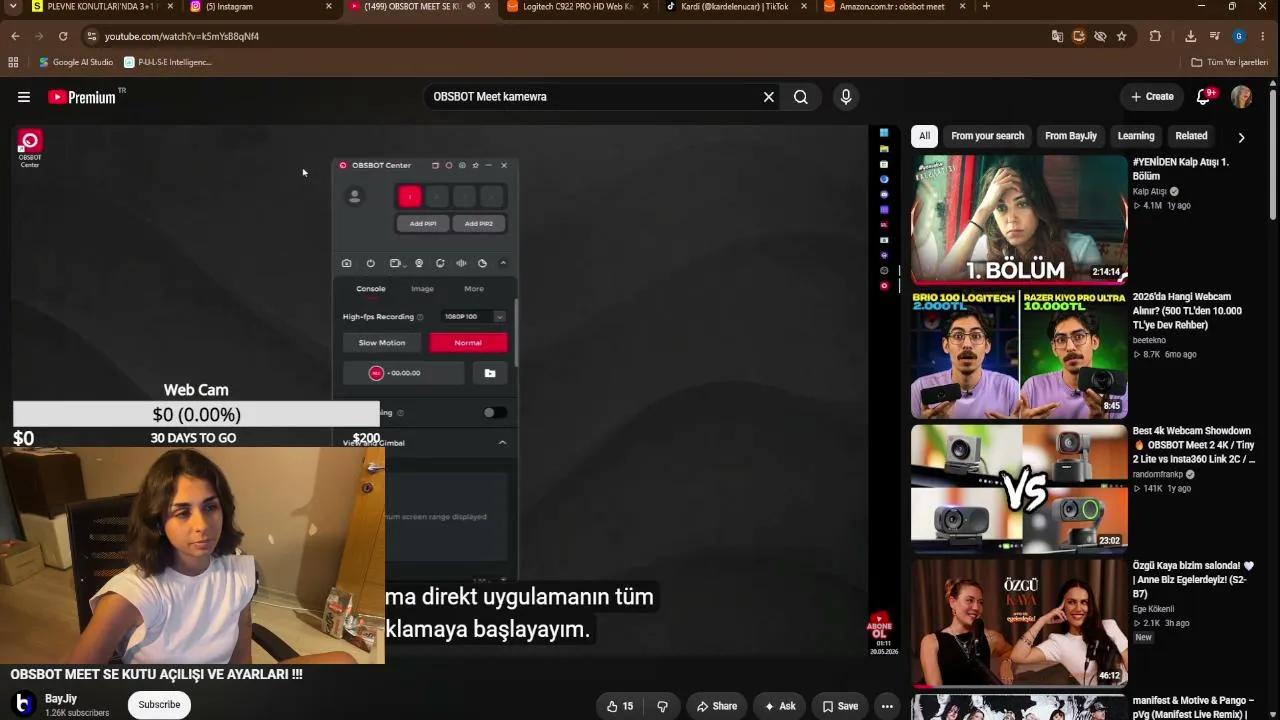The image size is (1280, 720).
Task: Open the YouTube account avatar menu
Action: (1241, 97)
